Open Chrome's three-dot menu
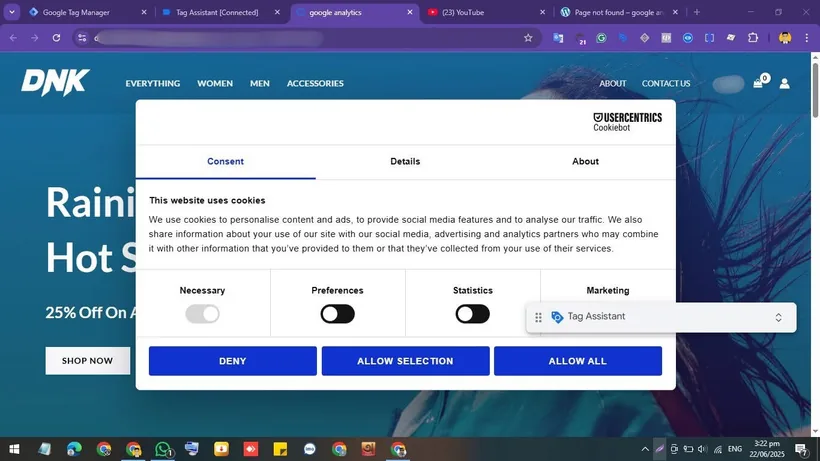The width and height of the screenshot is (820, 461). (x=806, y=38)
